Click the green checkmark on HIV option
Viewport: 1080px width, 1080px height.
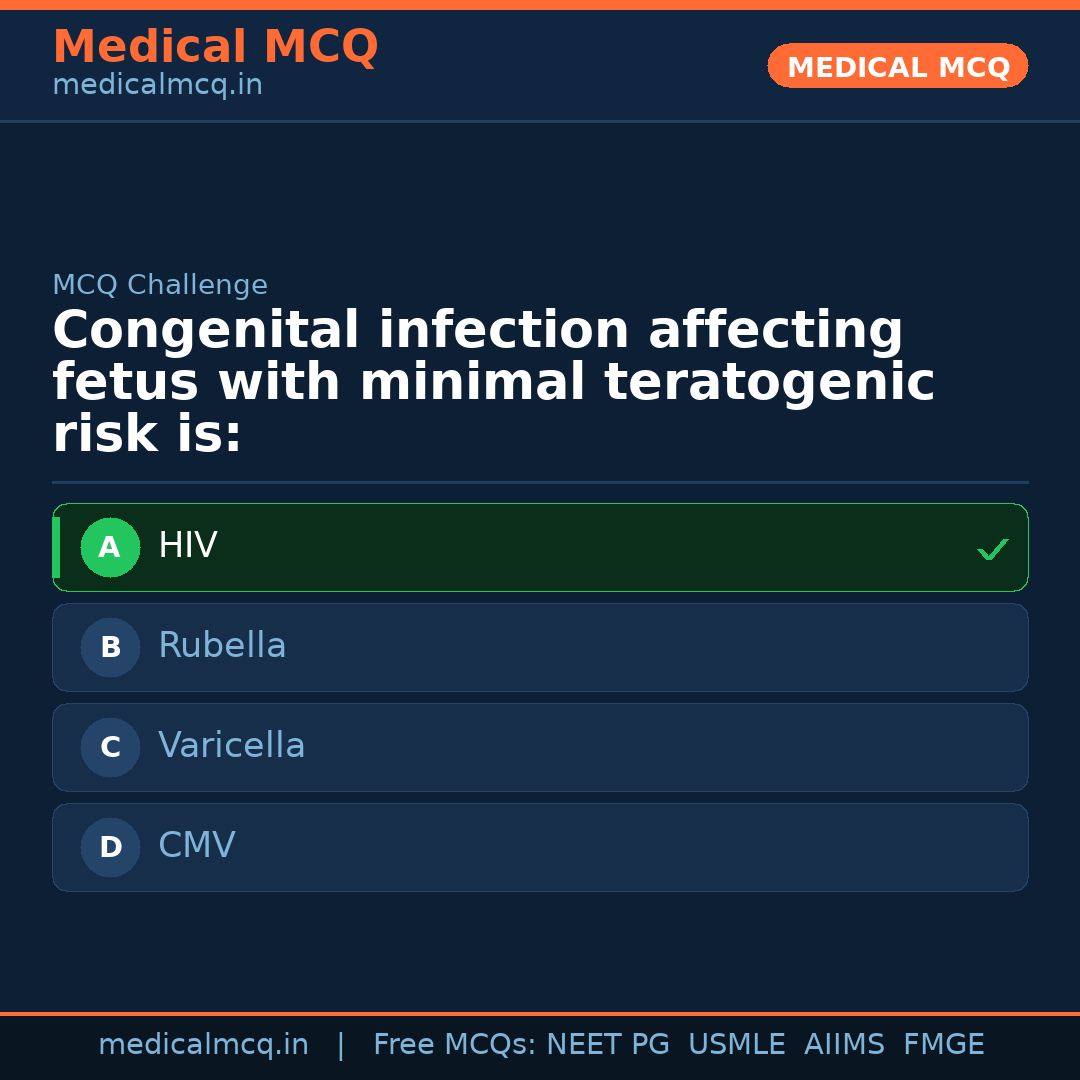click(992, 549)
